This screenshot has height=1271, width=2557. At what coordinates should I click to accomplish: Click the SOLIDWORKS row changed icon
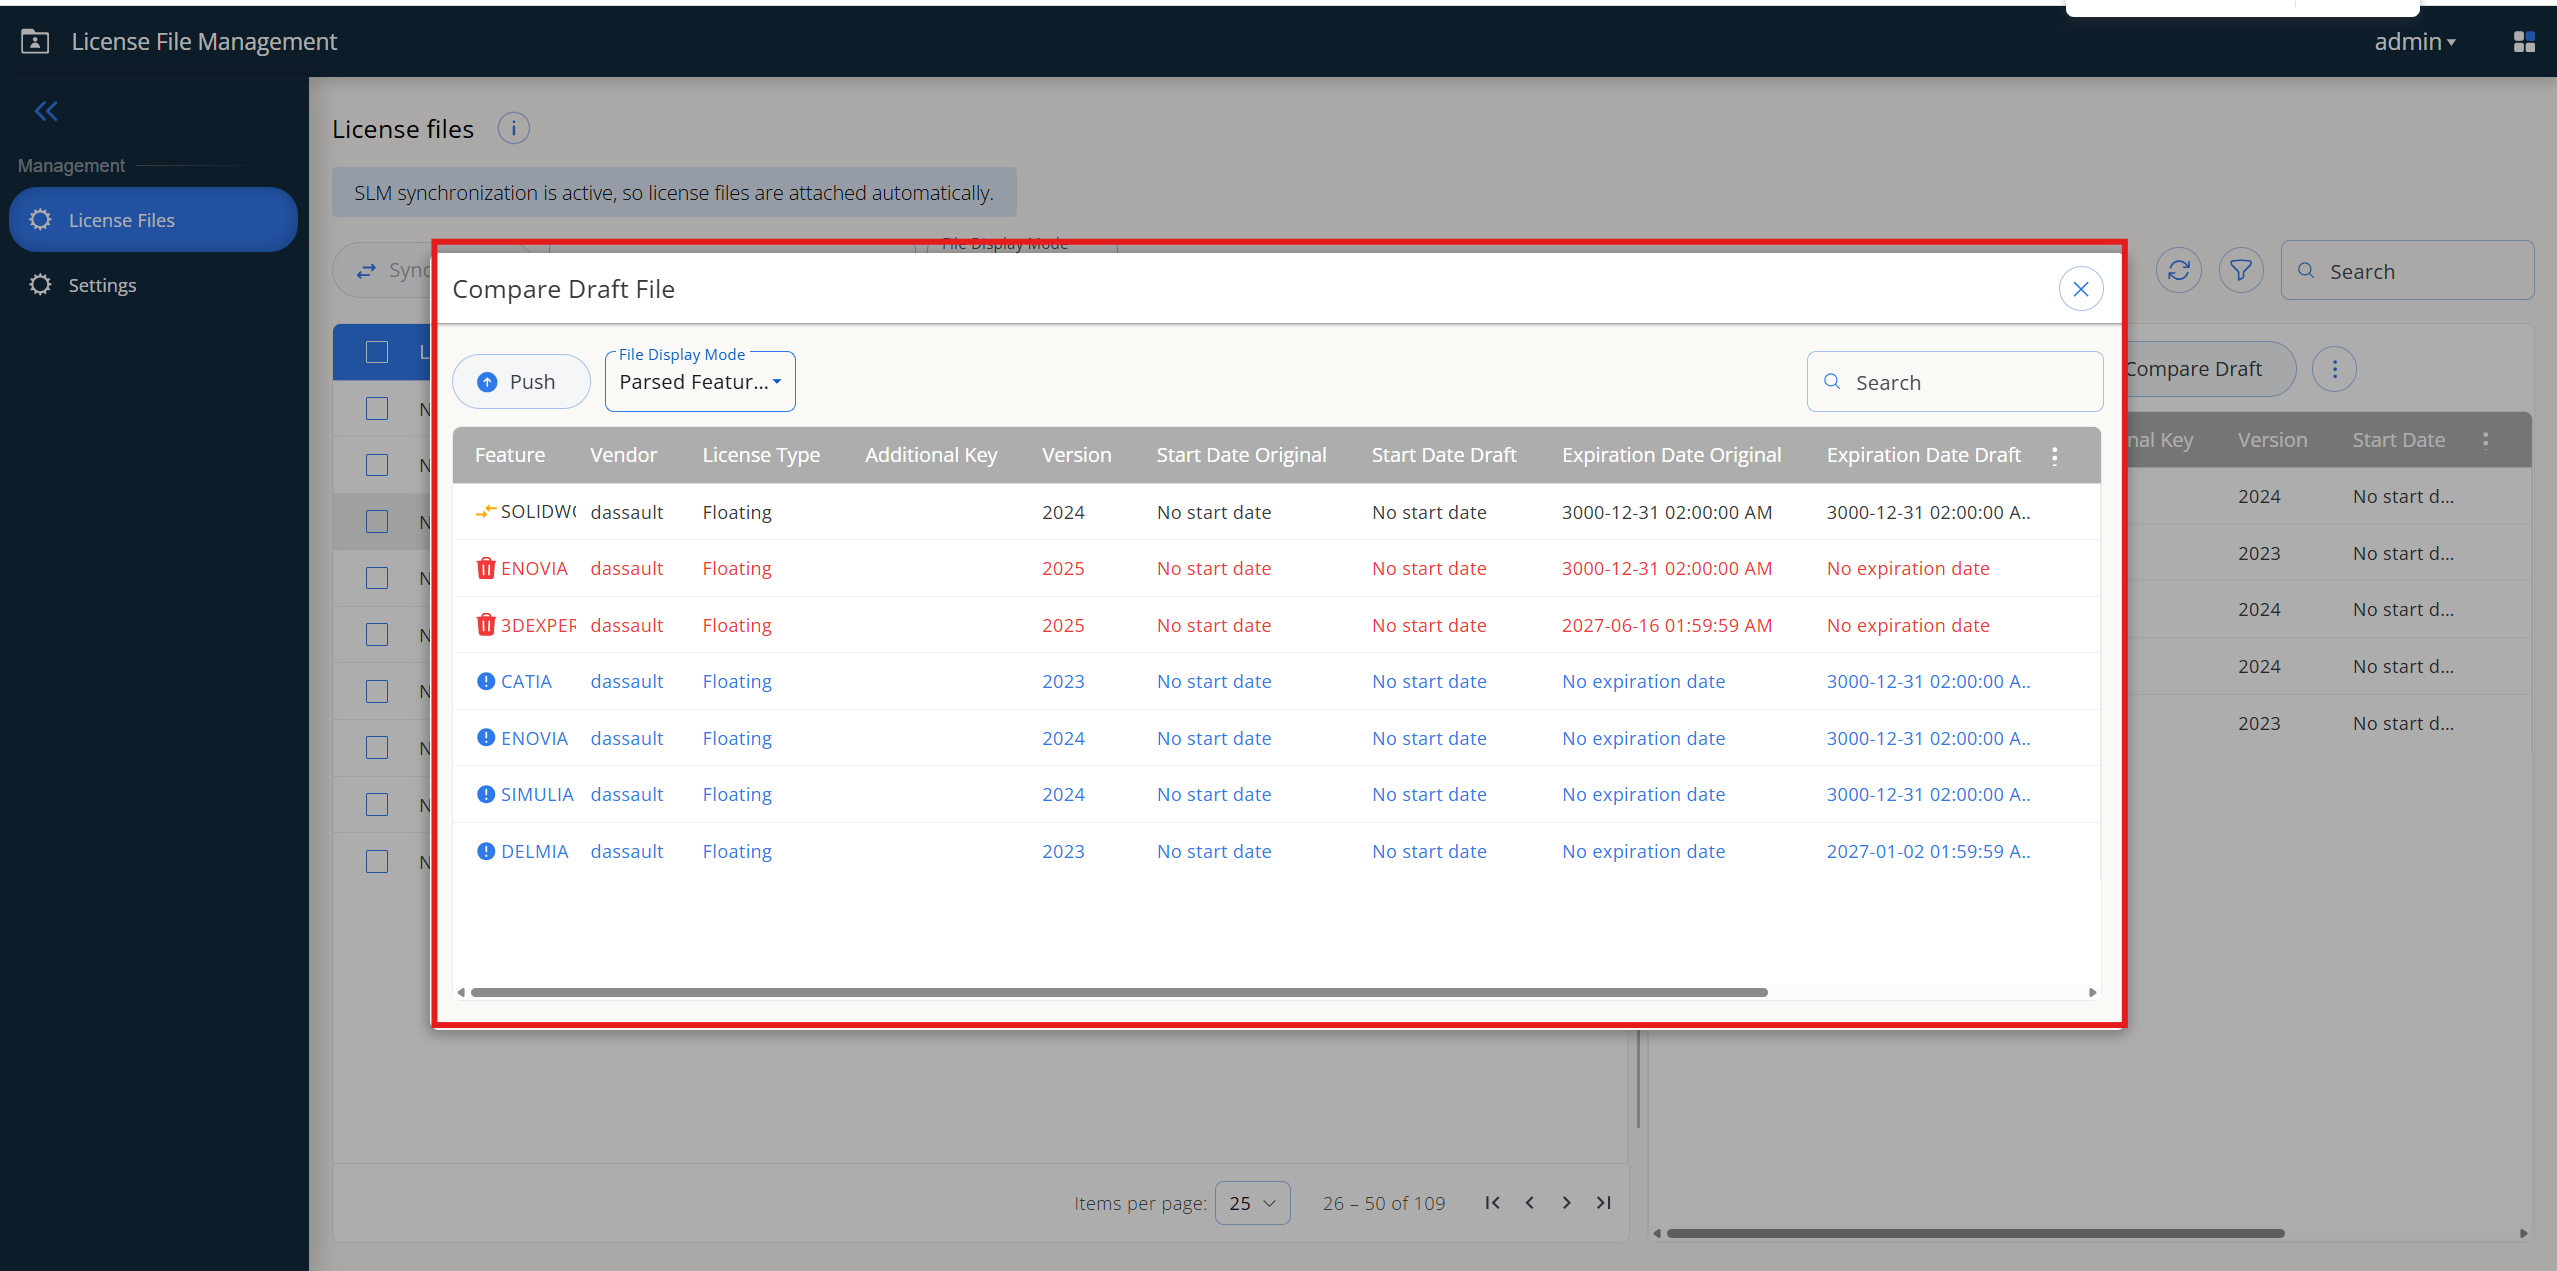click(486, 512)
